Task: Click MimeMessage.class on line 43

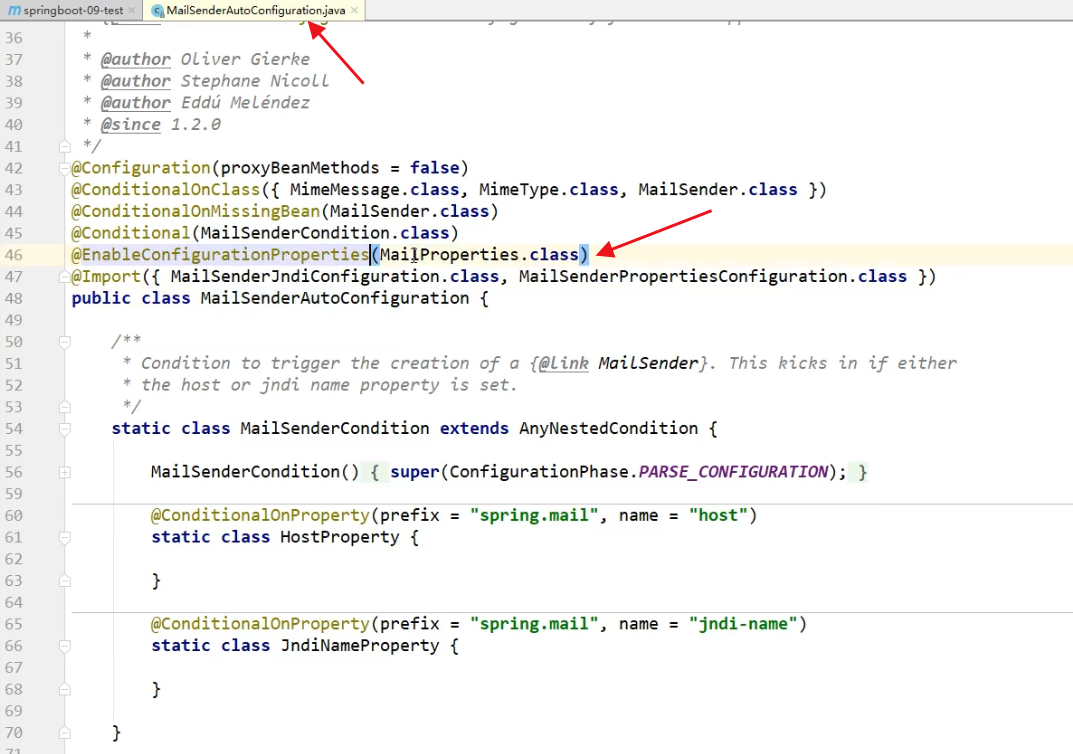Action: 374,190
